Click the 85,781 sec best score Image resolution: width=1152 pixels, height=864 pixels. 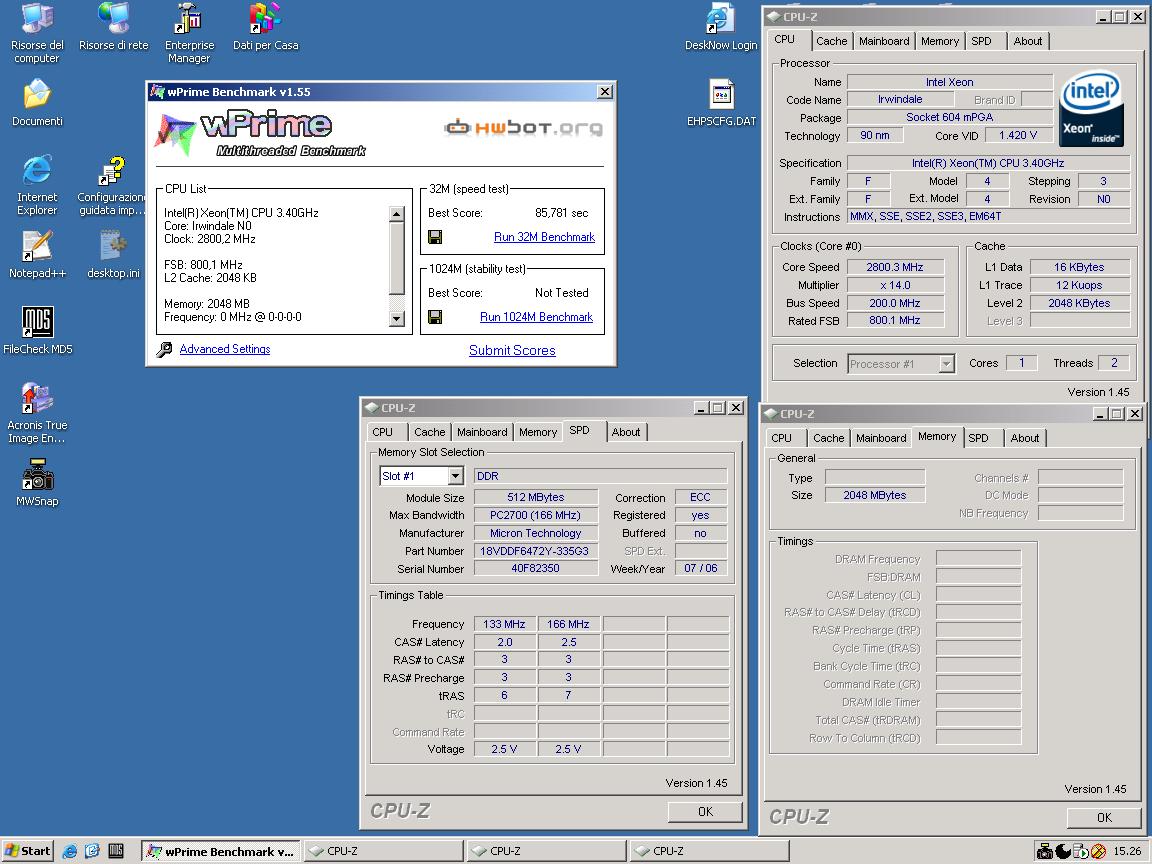tap(561, 213)
